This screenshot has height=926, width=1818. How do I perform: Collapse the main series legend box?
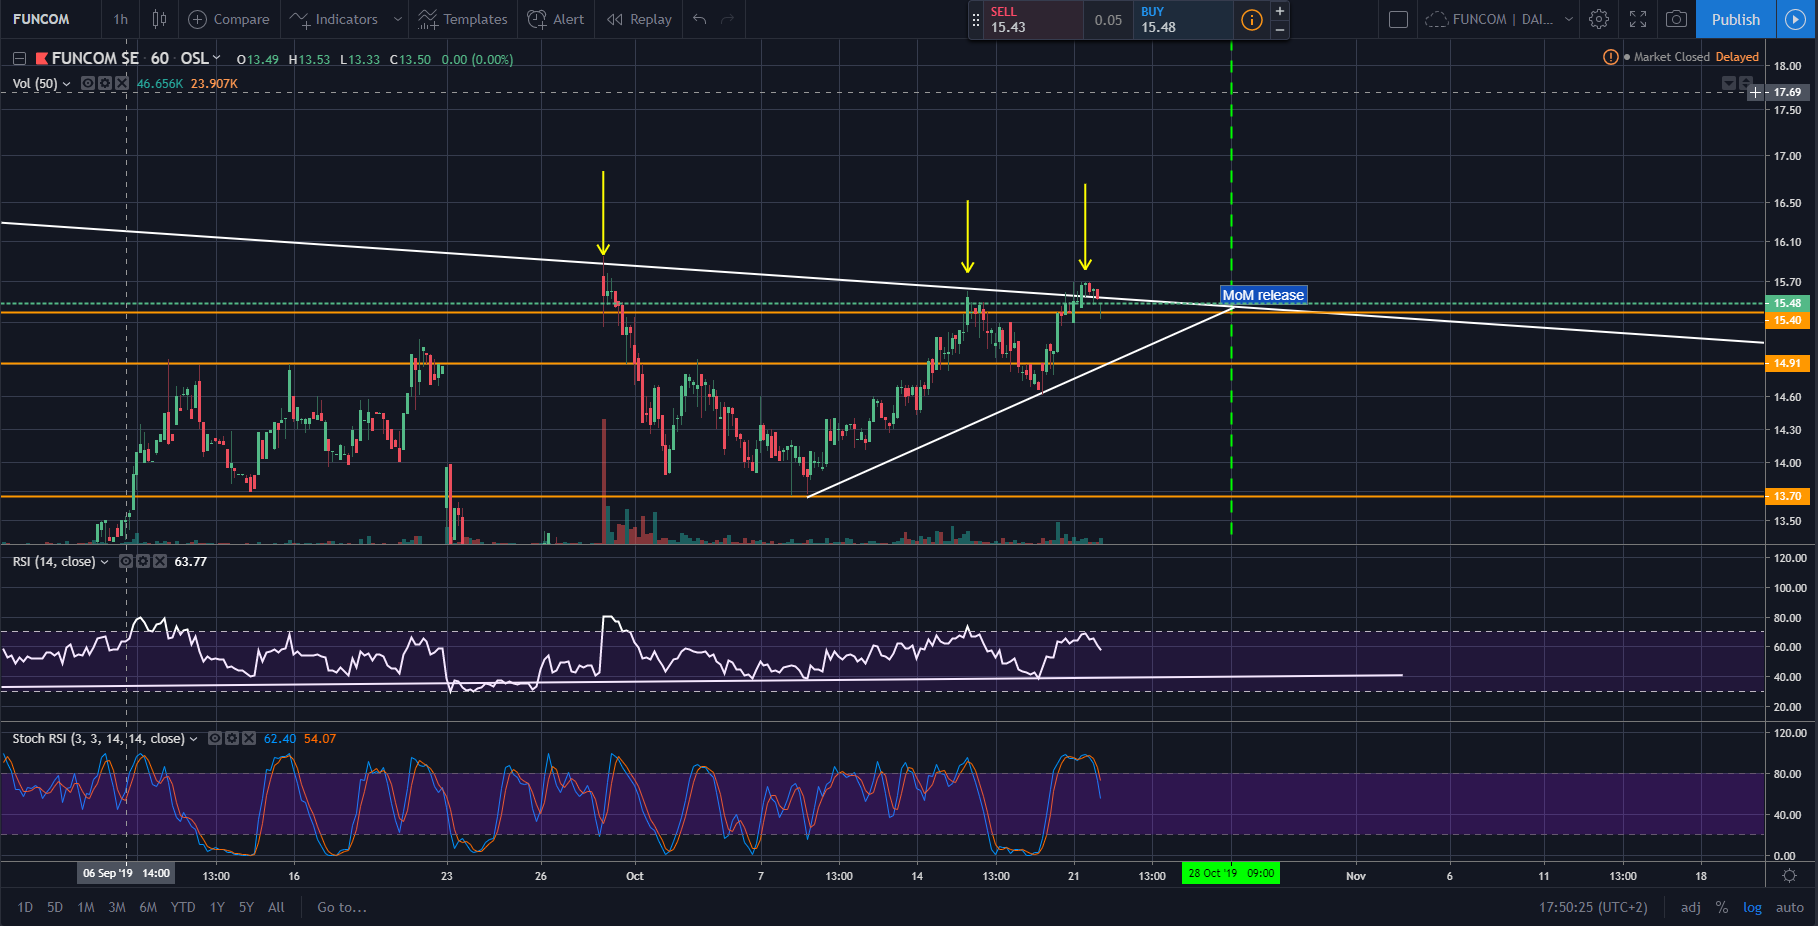19,59
